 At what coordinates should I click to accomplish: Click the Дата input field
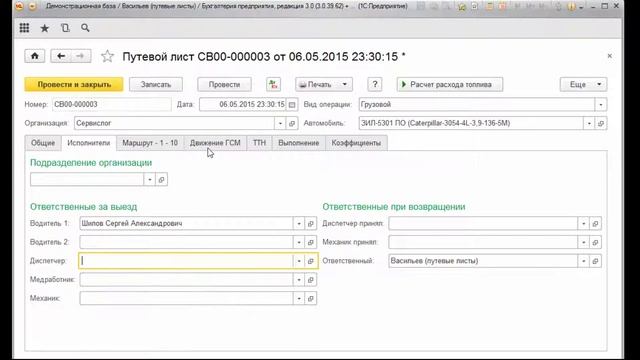tap(243, 104)
